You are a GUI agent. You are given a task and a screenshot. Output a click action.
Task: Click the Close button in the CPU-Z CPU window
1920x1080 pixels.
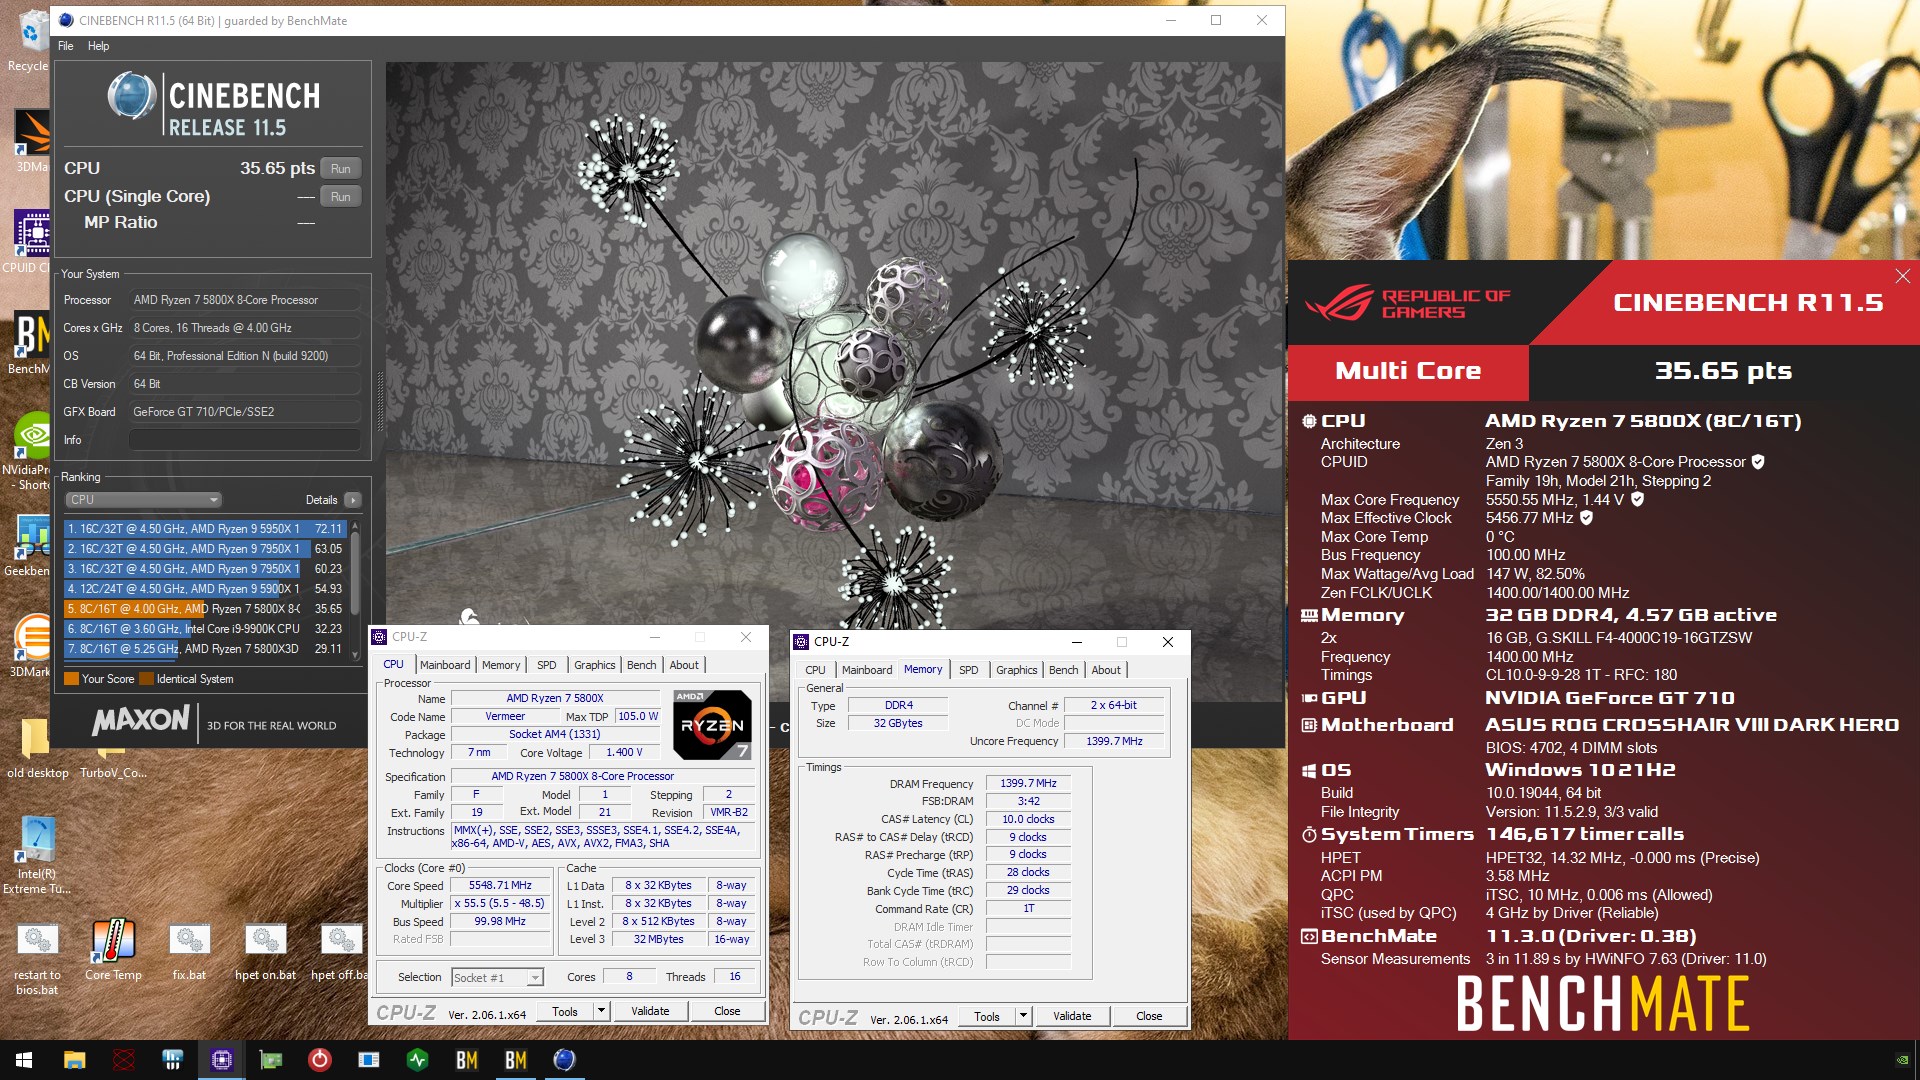pos(727,1011)
